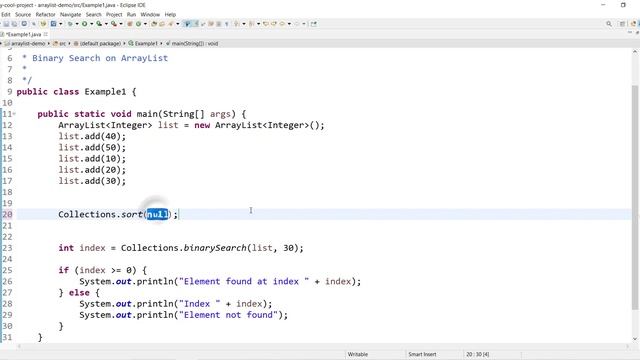This screenshot has width=640, height=360.
Task: Click the scrollbar up arrow
Action: [635, 52]
